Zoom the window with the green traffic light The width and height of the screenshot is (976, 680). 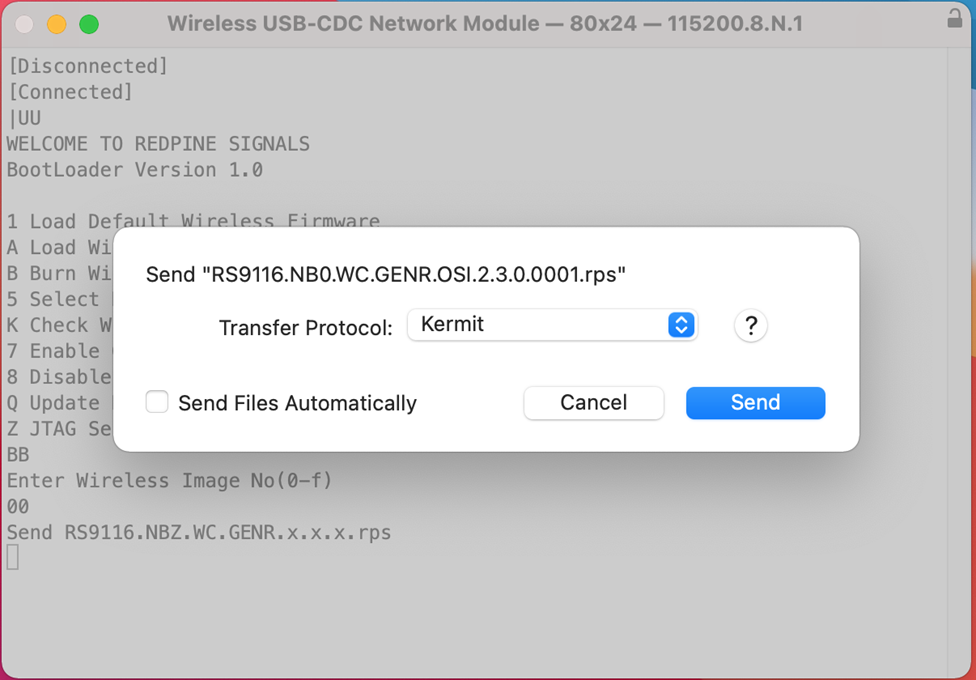89,22
